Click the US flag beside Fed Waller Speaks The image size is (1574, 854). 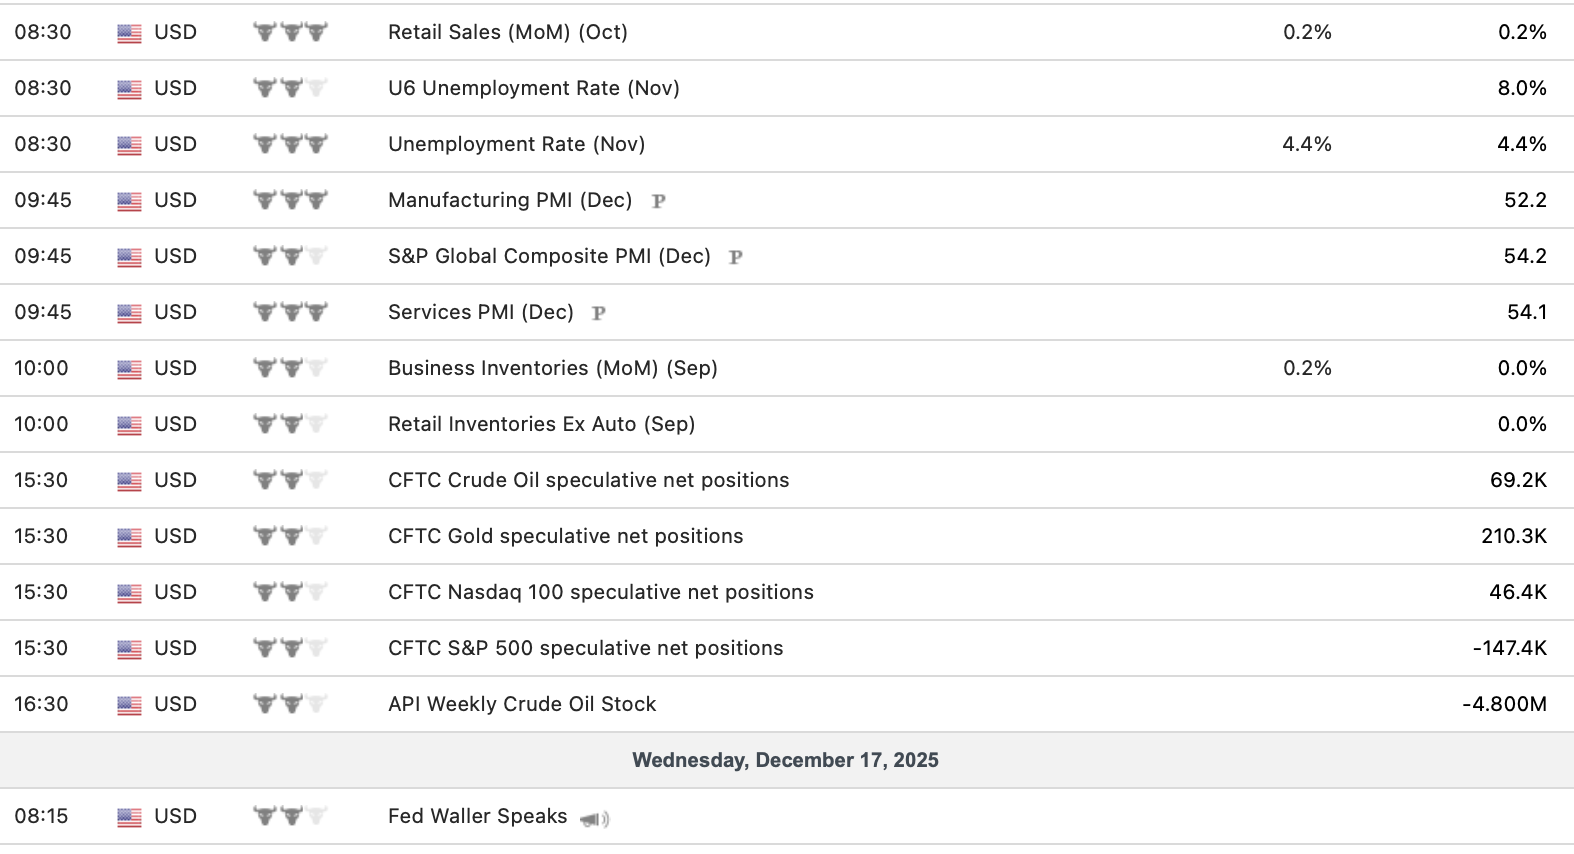(129, 817)
